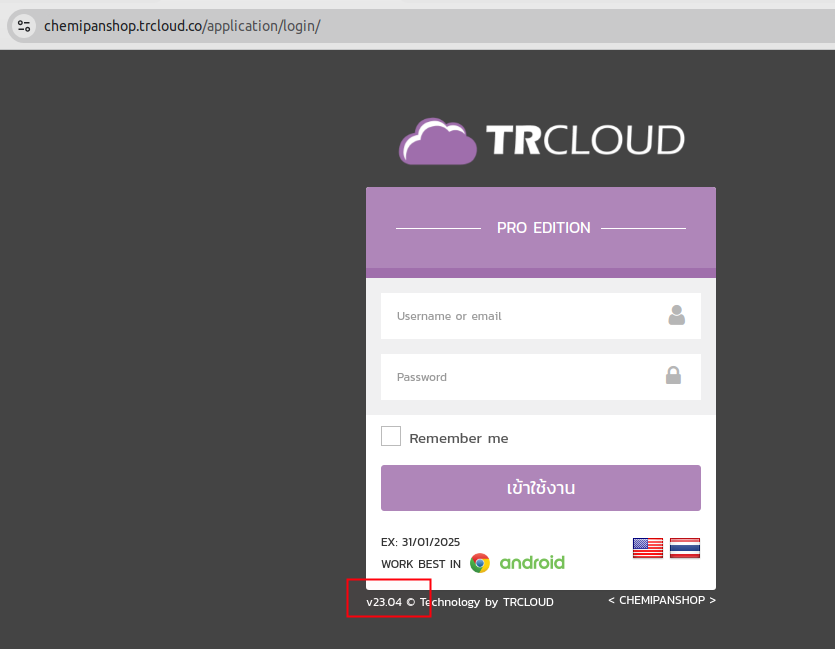Screen dimensions: 835x649
Task: Switch language with the US flag icon
Action: click(648, 548)
